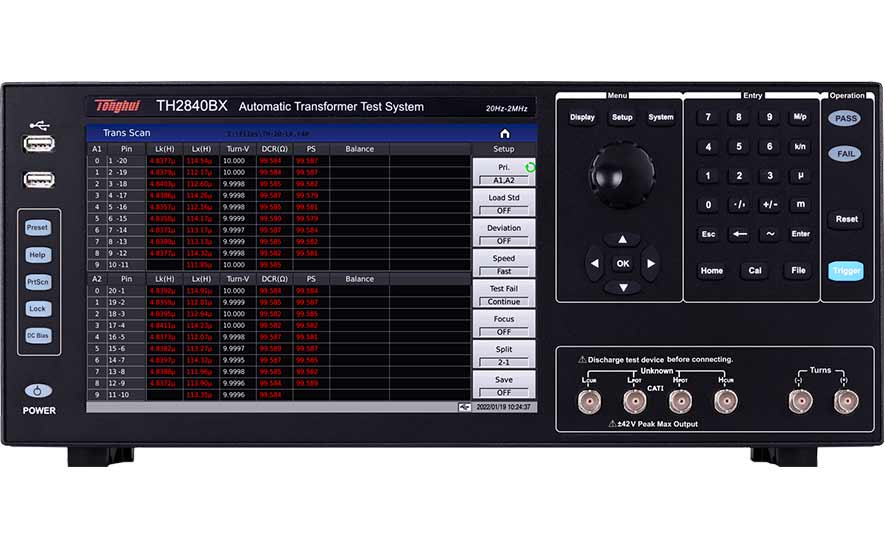Hit the Enter key on the keypad
The height and width of the screenshot is (548, 885).
tap(800, 234)
